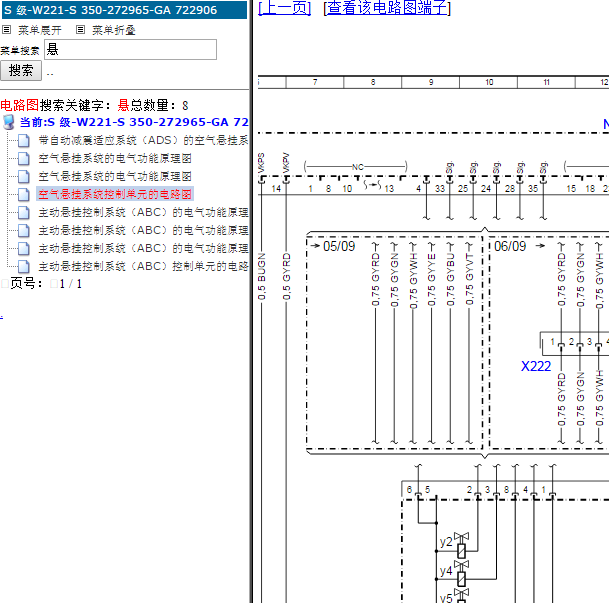Open the second 空气悬挂系统的电气功能原理图 item
Image resolution: width=609 pixels, height=603 pixels.
tap(115, 176)
